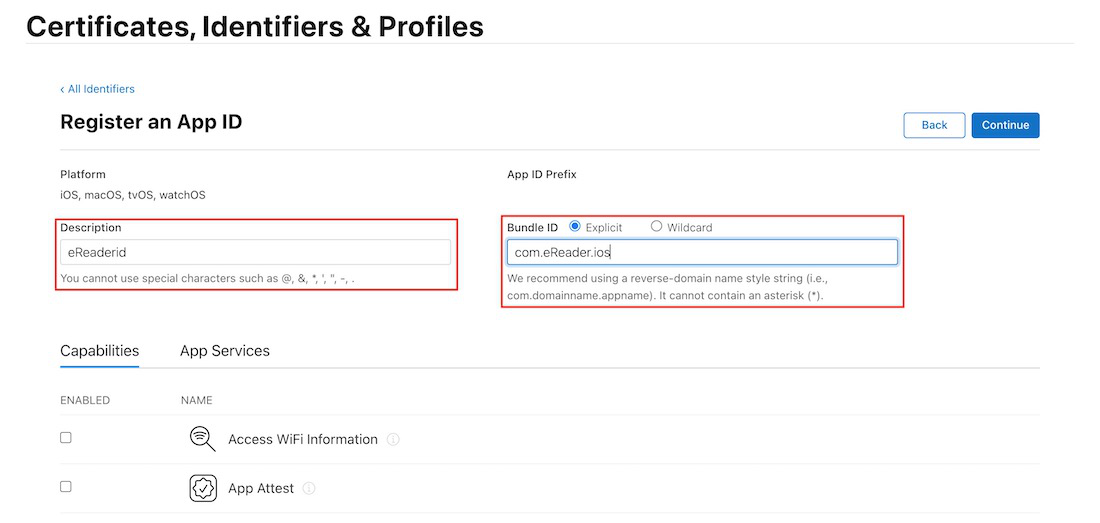Focus the Description text field

click(255, 252)
